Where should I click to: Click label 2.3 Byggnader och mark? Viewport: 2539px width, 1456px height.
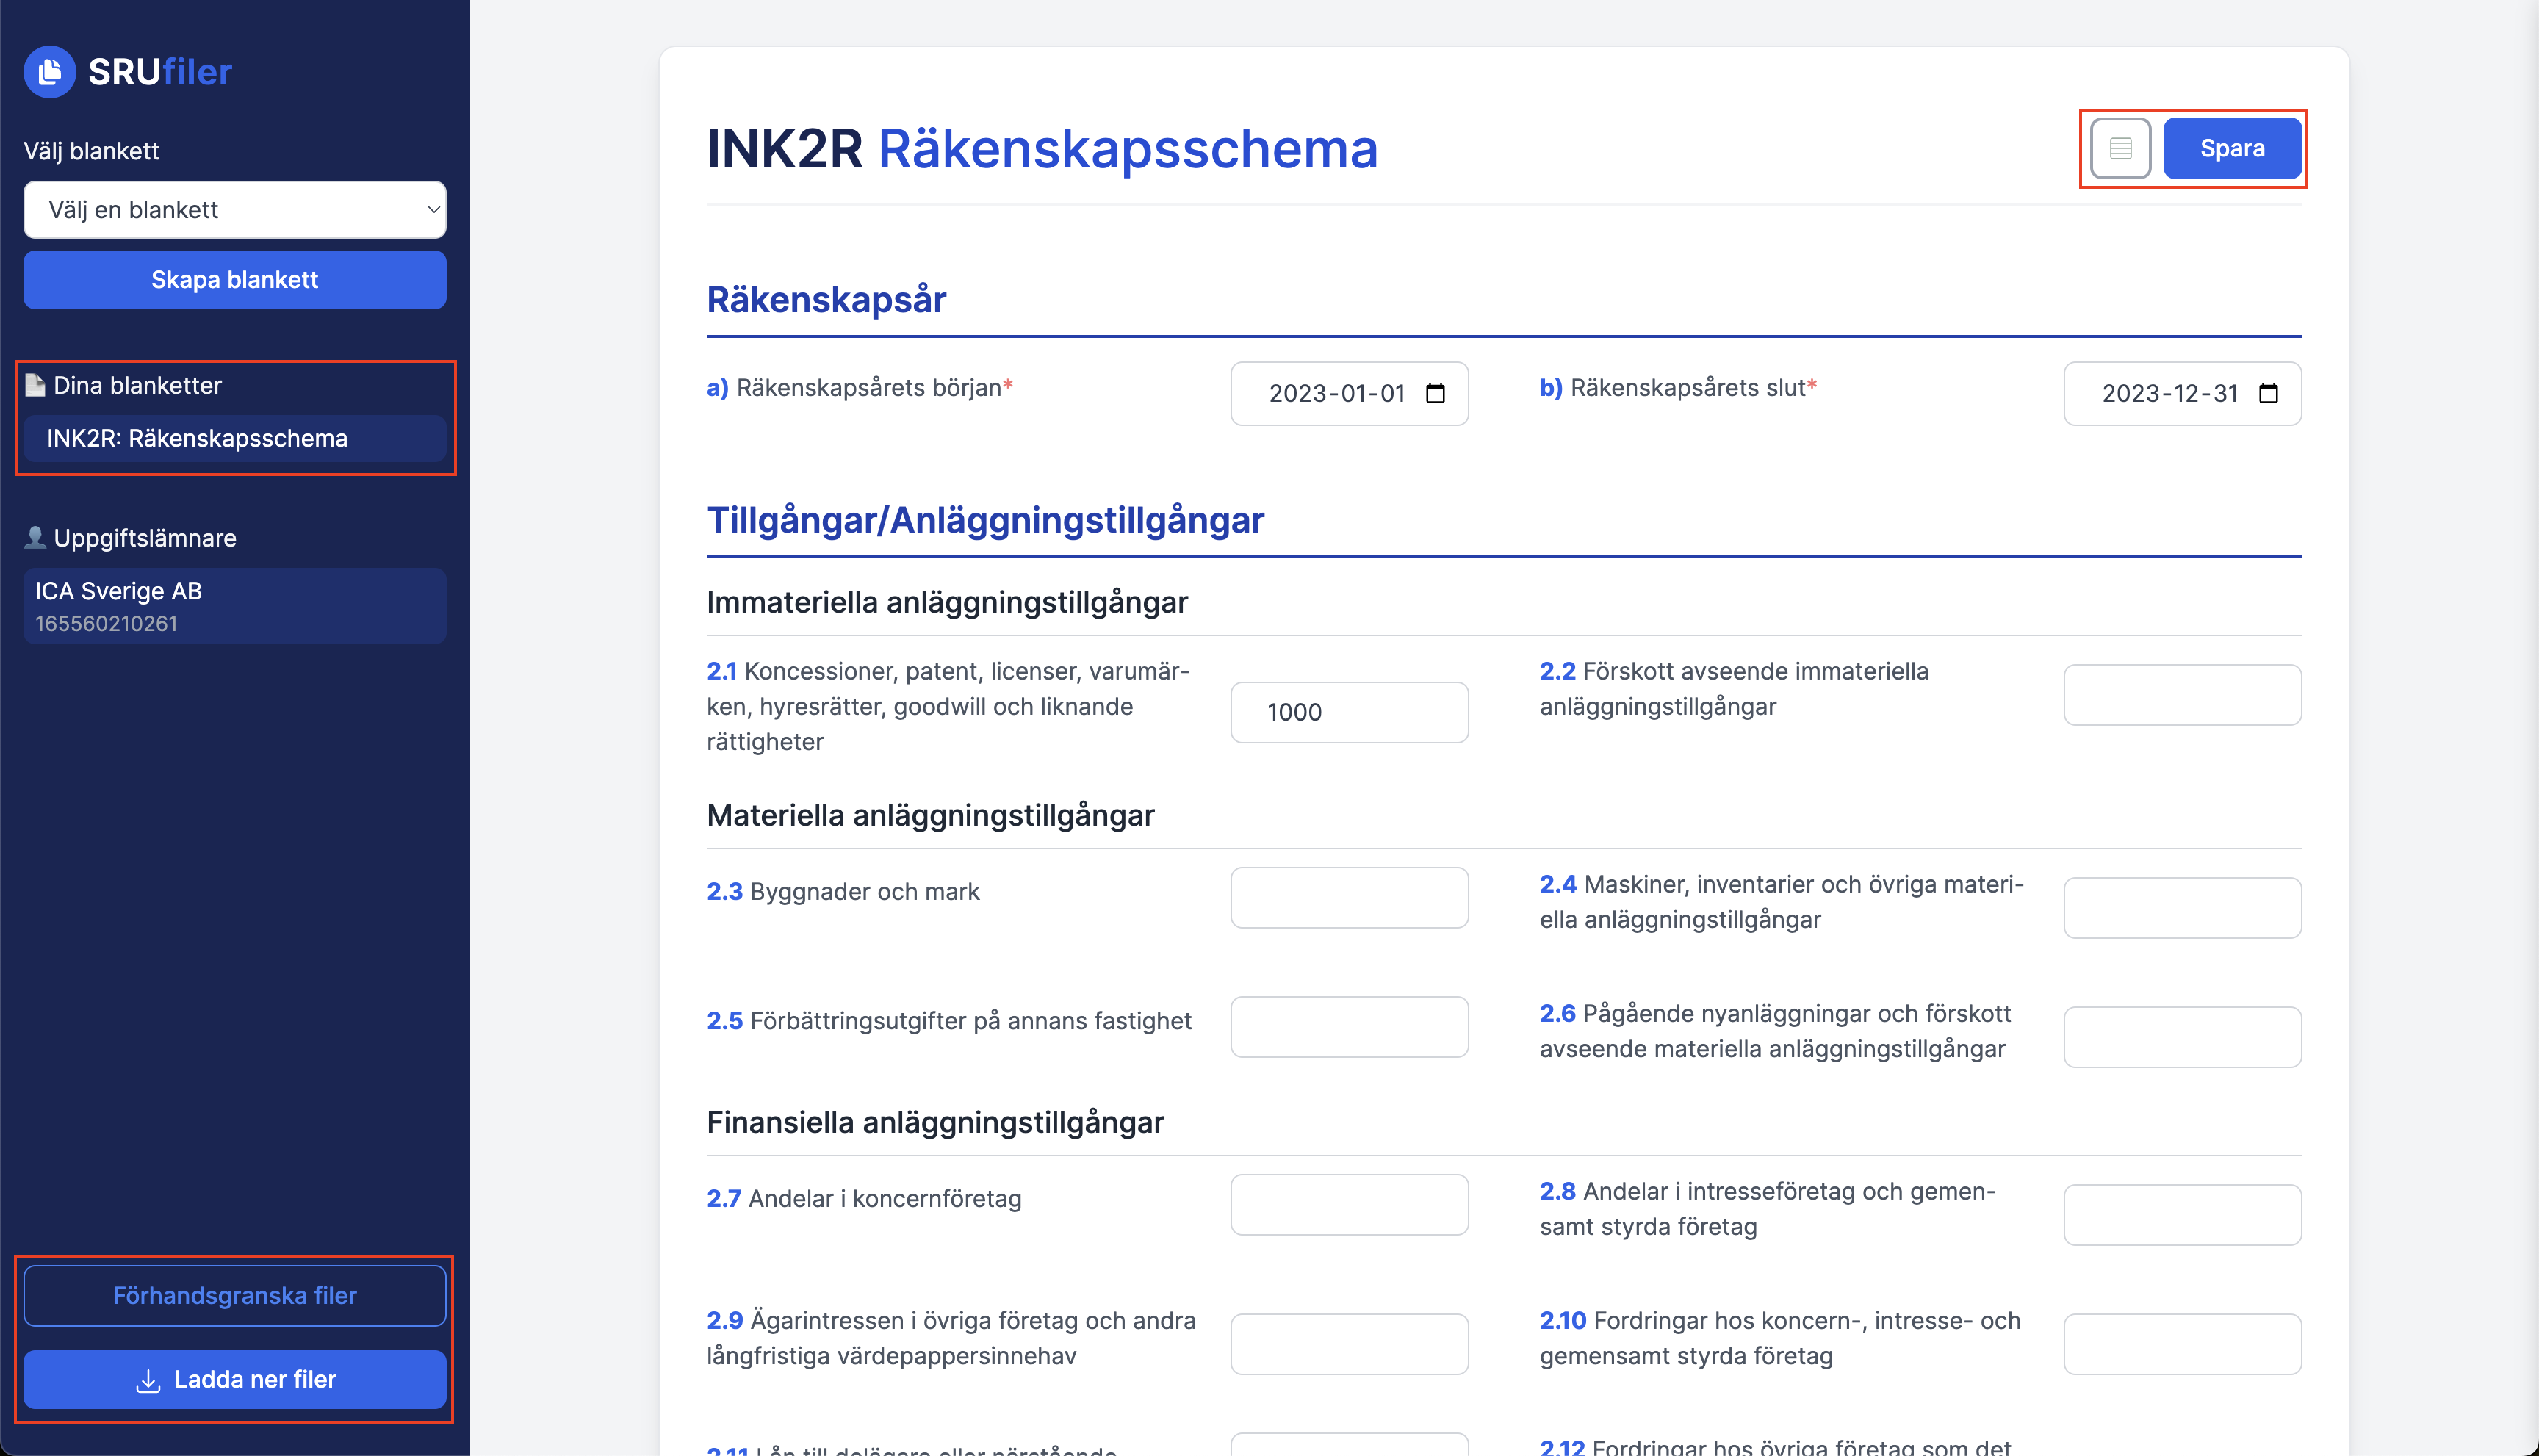tap(843, 891)
